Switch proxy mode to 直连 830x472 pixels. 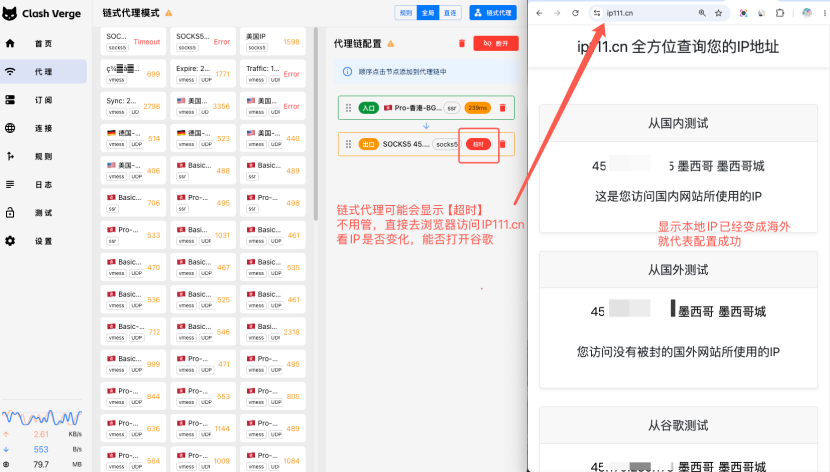pyautogui.click(x=450, y=13)
